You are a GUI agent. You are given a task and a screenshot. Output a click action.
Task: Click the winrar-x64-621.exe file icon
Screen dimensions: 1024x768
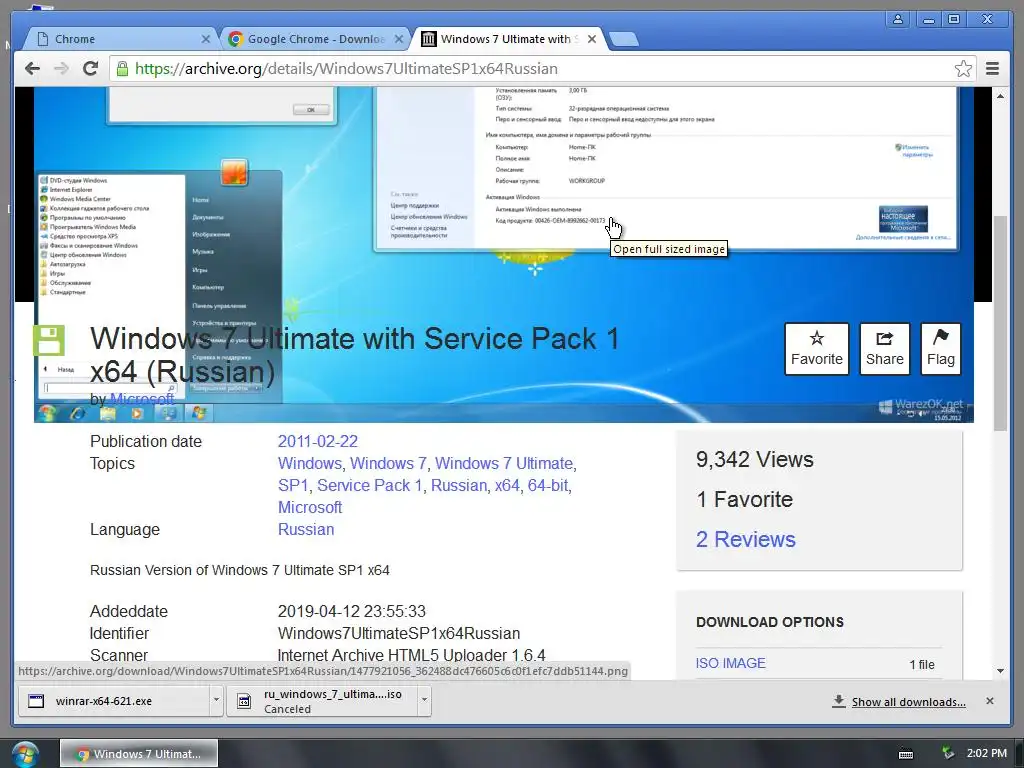point(36,701)
